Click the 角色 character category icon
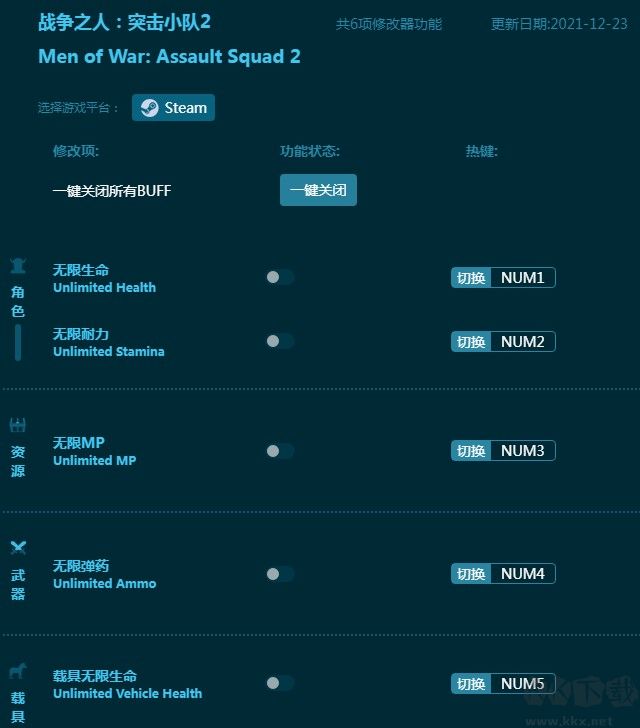The image size is (640, 728). coord(18,266)
